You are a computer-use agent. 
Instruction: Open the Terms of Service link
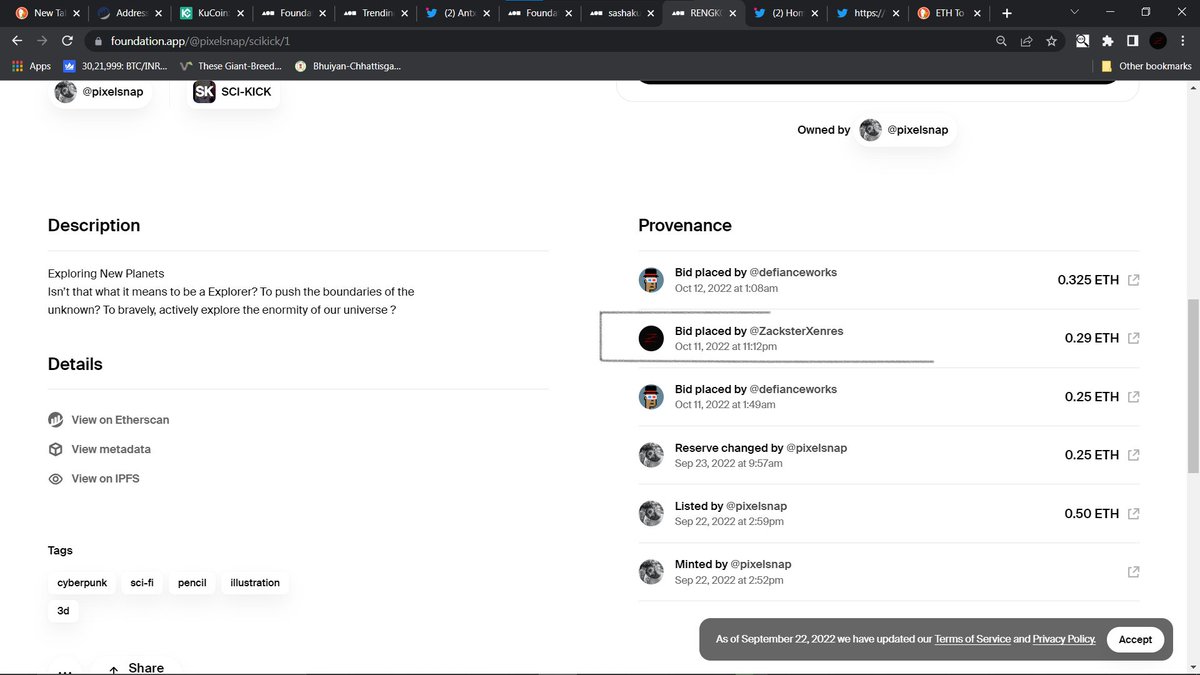[972, 639]
